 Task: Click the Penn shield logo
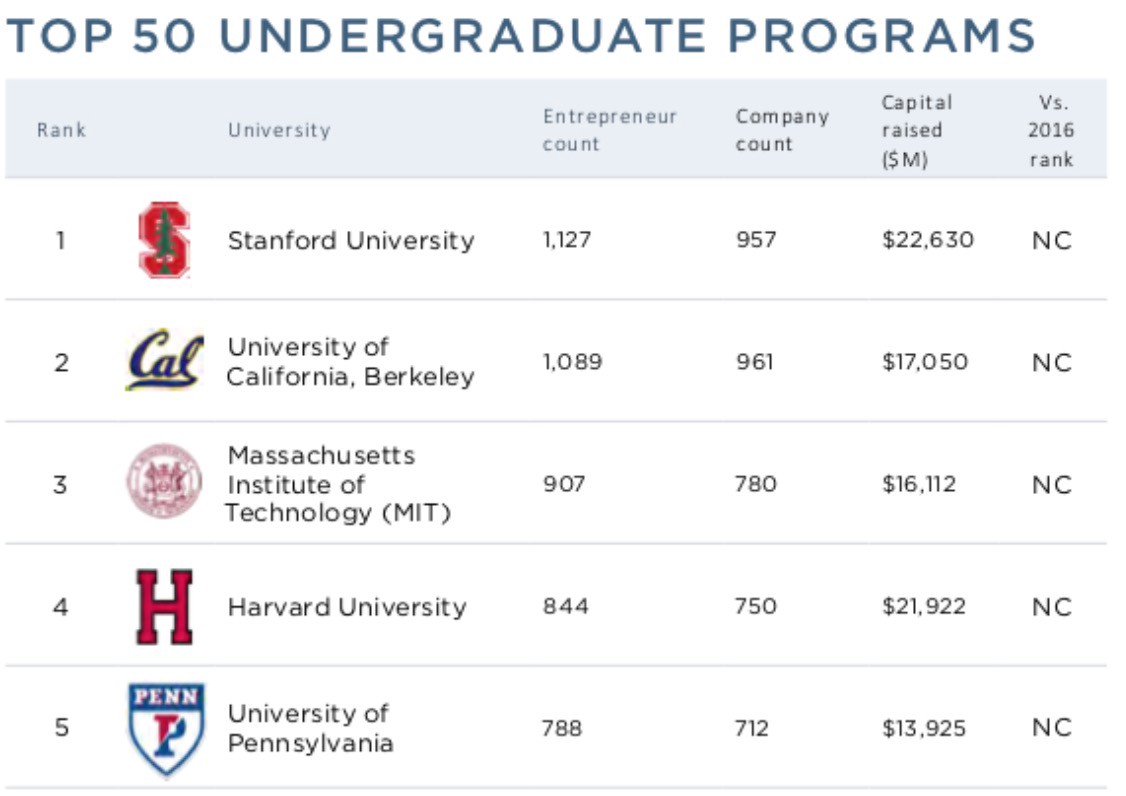coord(166,728)
